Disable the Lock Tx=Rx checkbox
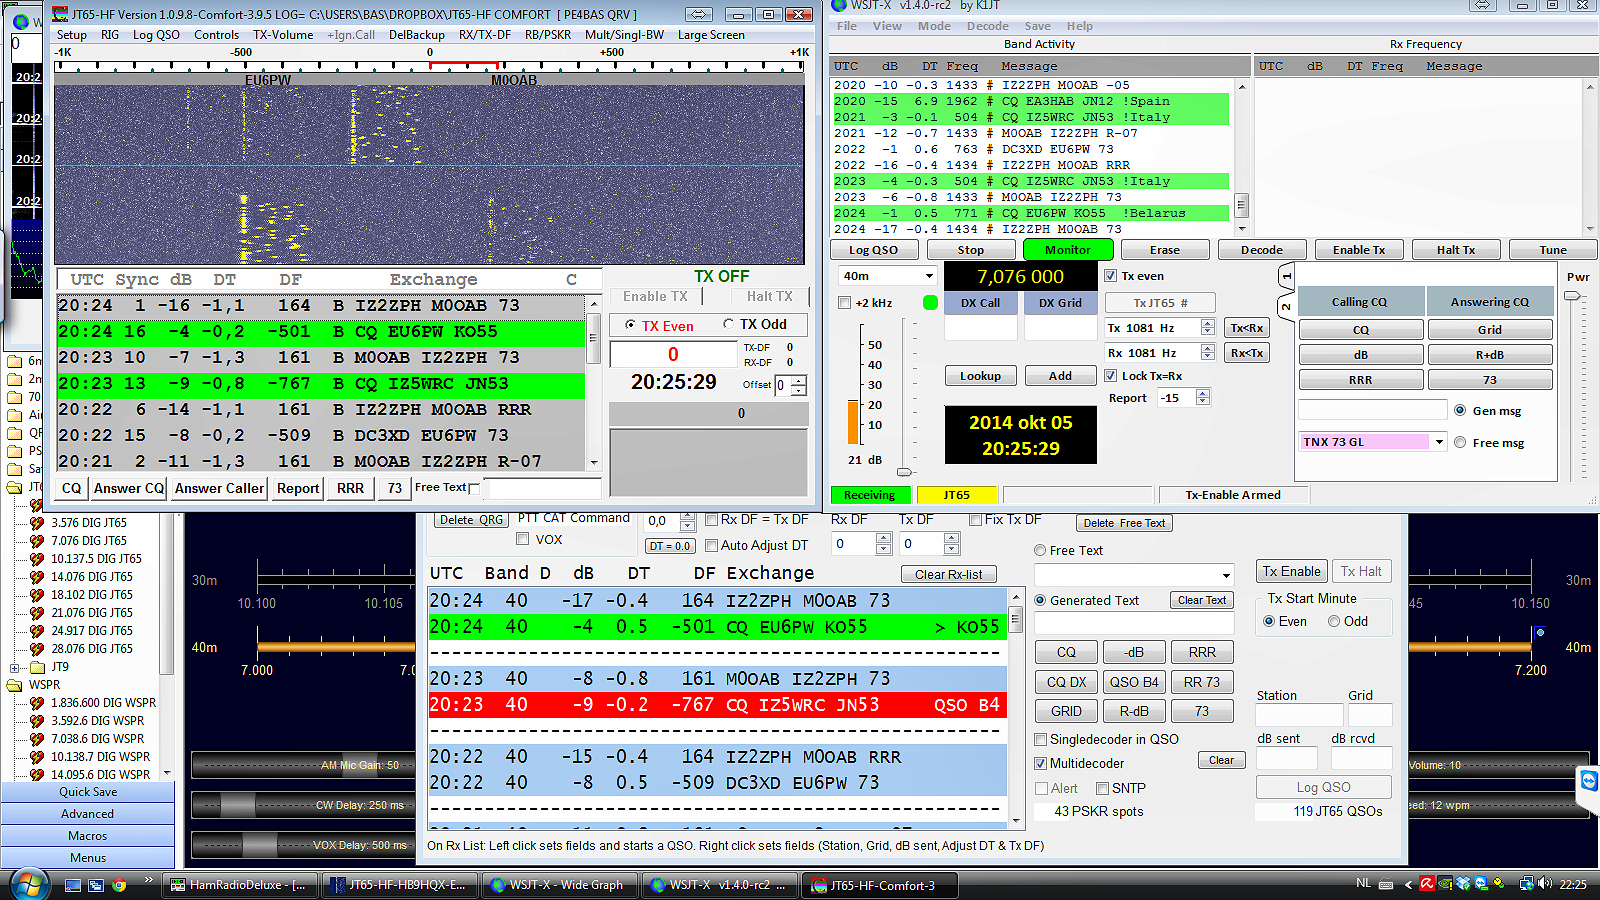The height and width of the screenshot is (900, 1600). [x=1110, y=375]
